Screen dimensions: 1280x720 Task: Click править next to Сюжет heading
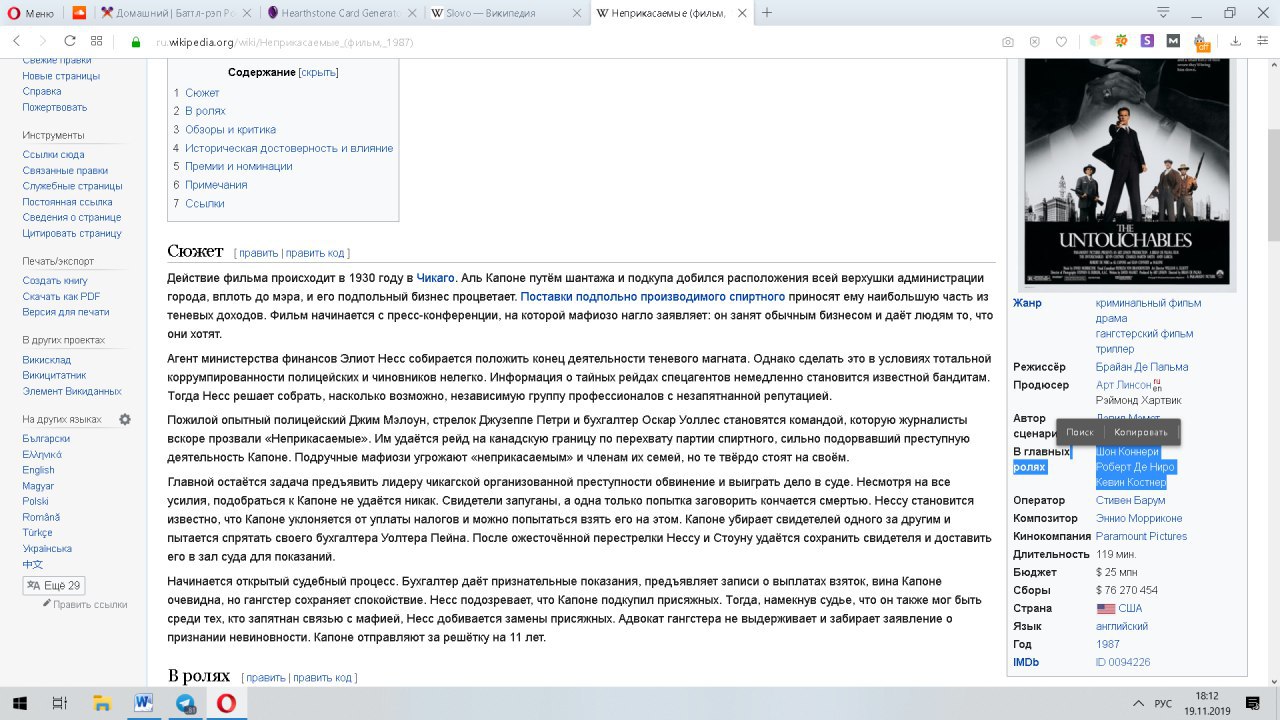tap(258, 253)
